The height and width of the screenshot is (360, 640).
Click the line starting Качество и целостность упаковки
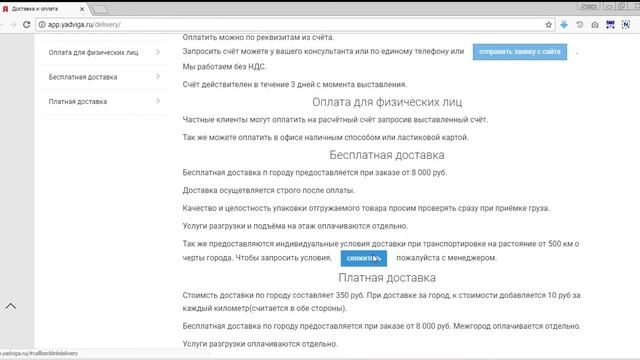(366, 208)
